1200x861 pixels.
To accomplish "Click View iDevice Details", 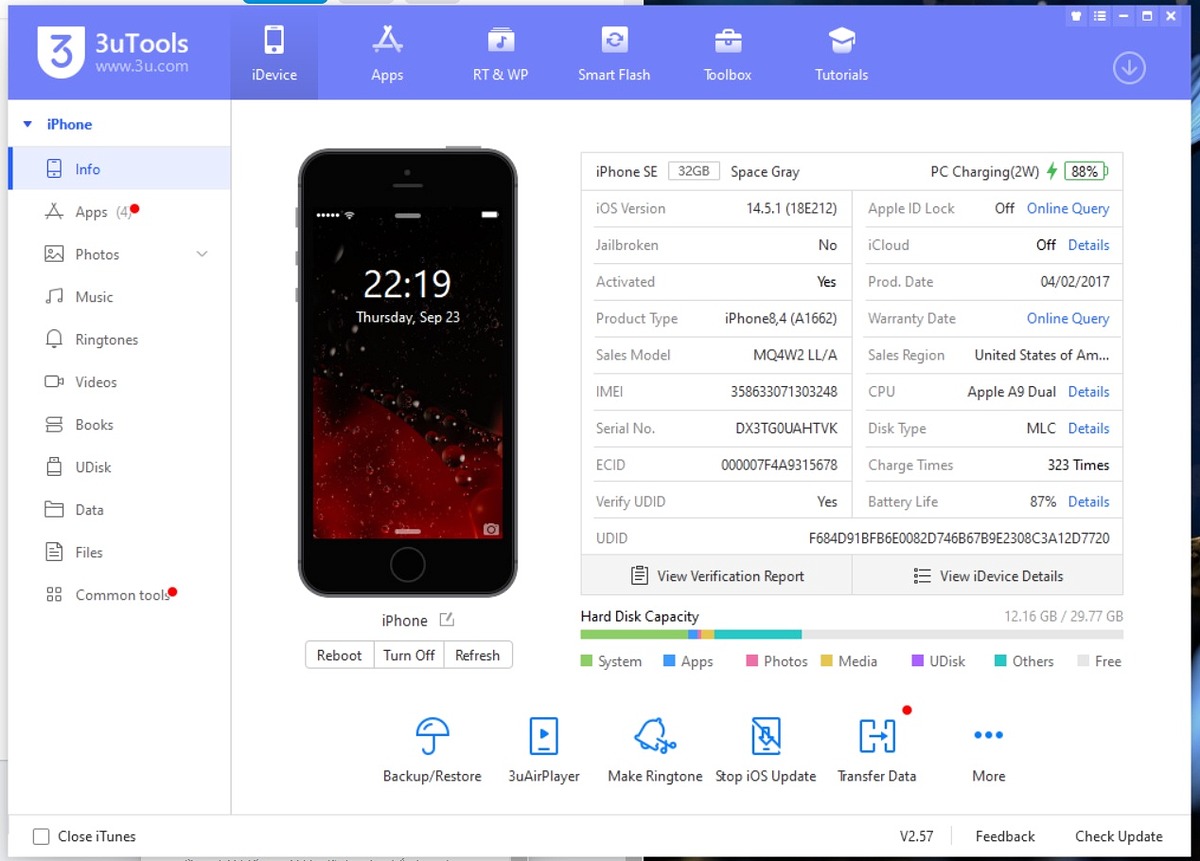I will (988, 576).
